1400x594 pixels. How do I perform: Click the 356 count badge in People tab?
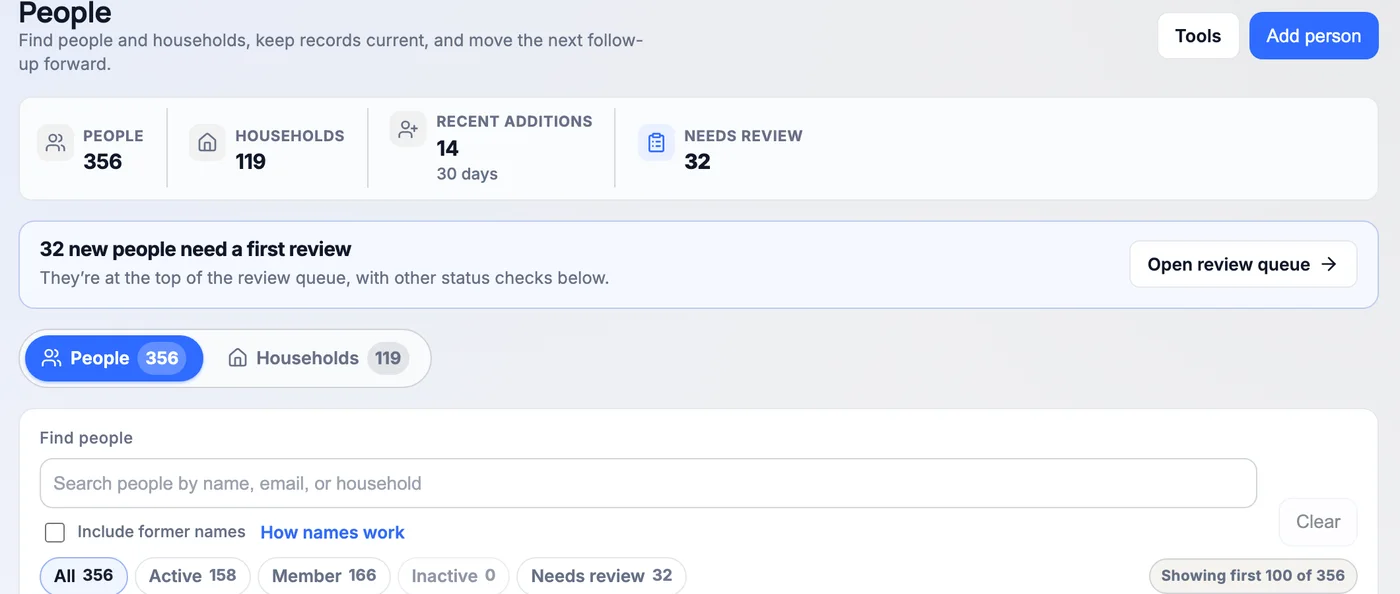click(x=162, y=358)
